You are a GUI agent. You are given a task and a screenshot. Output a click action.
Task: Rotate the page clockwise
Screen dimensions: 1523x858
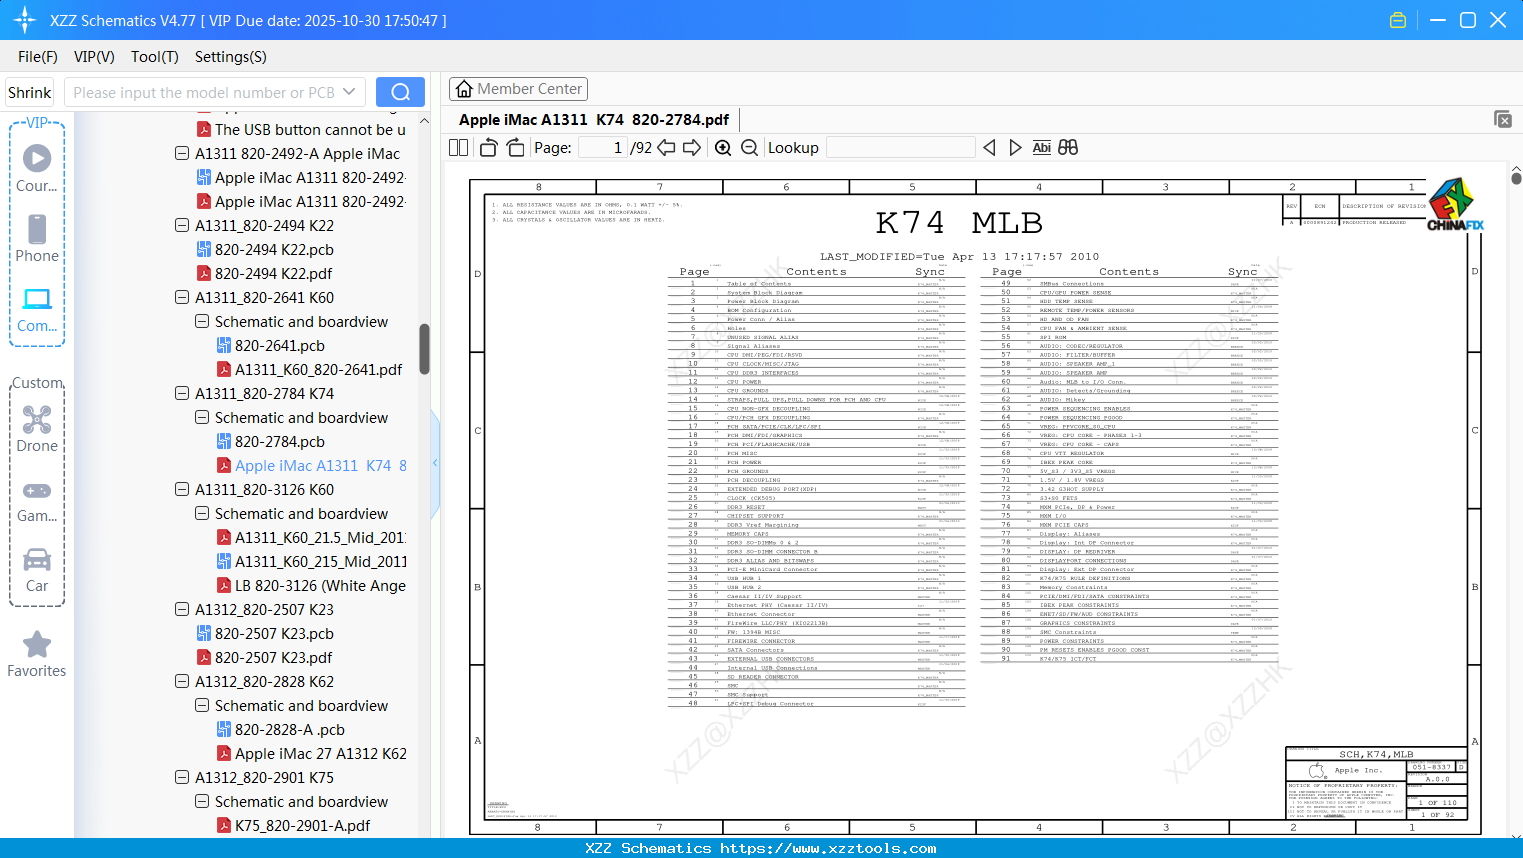pos(515,148)
